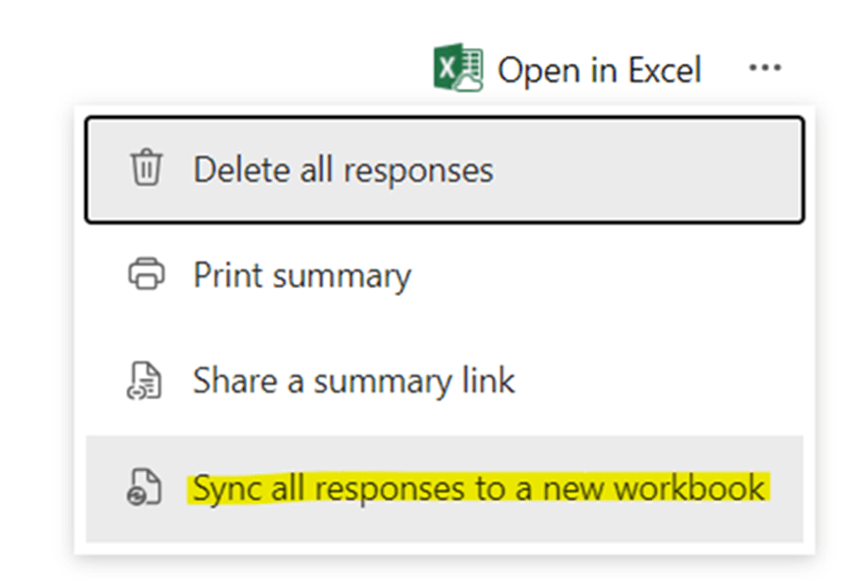
Task: Click the Open in Excel button
Action: pyautogui.click(x=567, y=68)
